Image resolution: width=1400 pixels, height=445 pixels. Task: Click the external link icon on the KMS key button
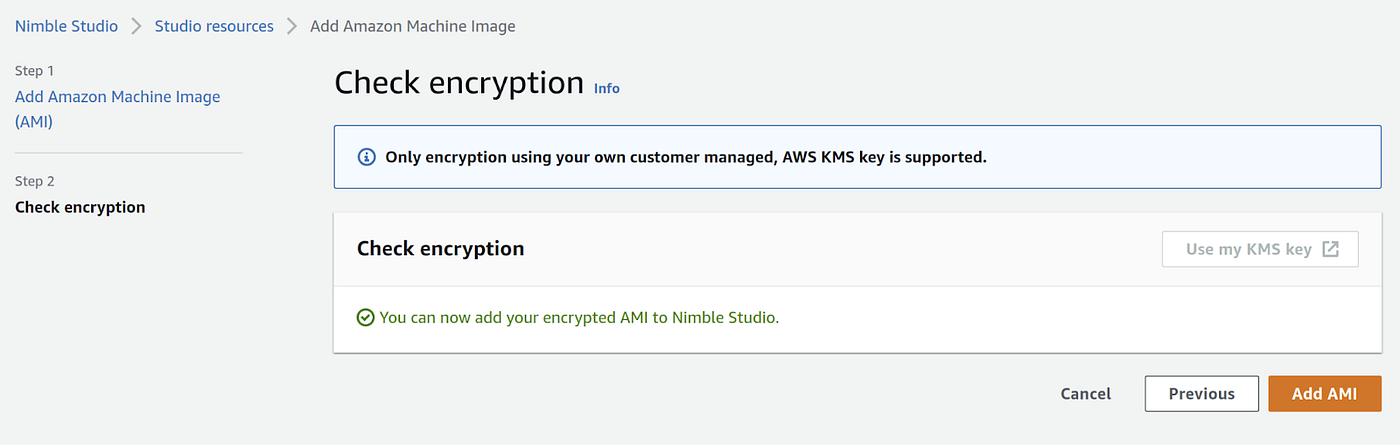(x=1330, y=249)
